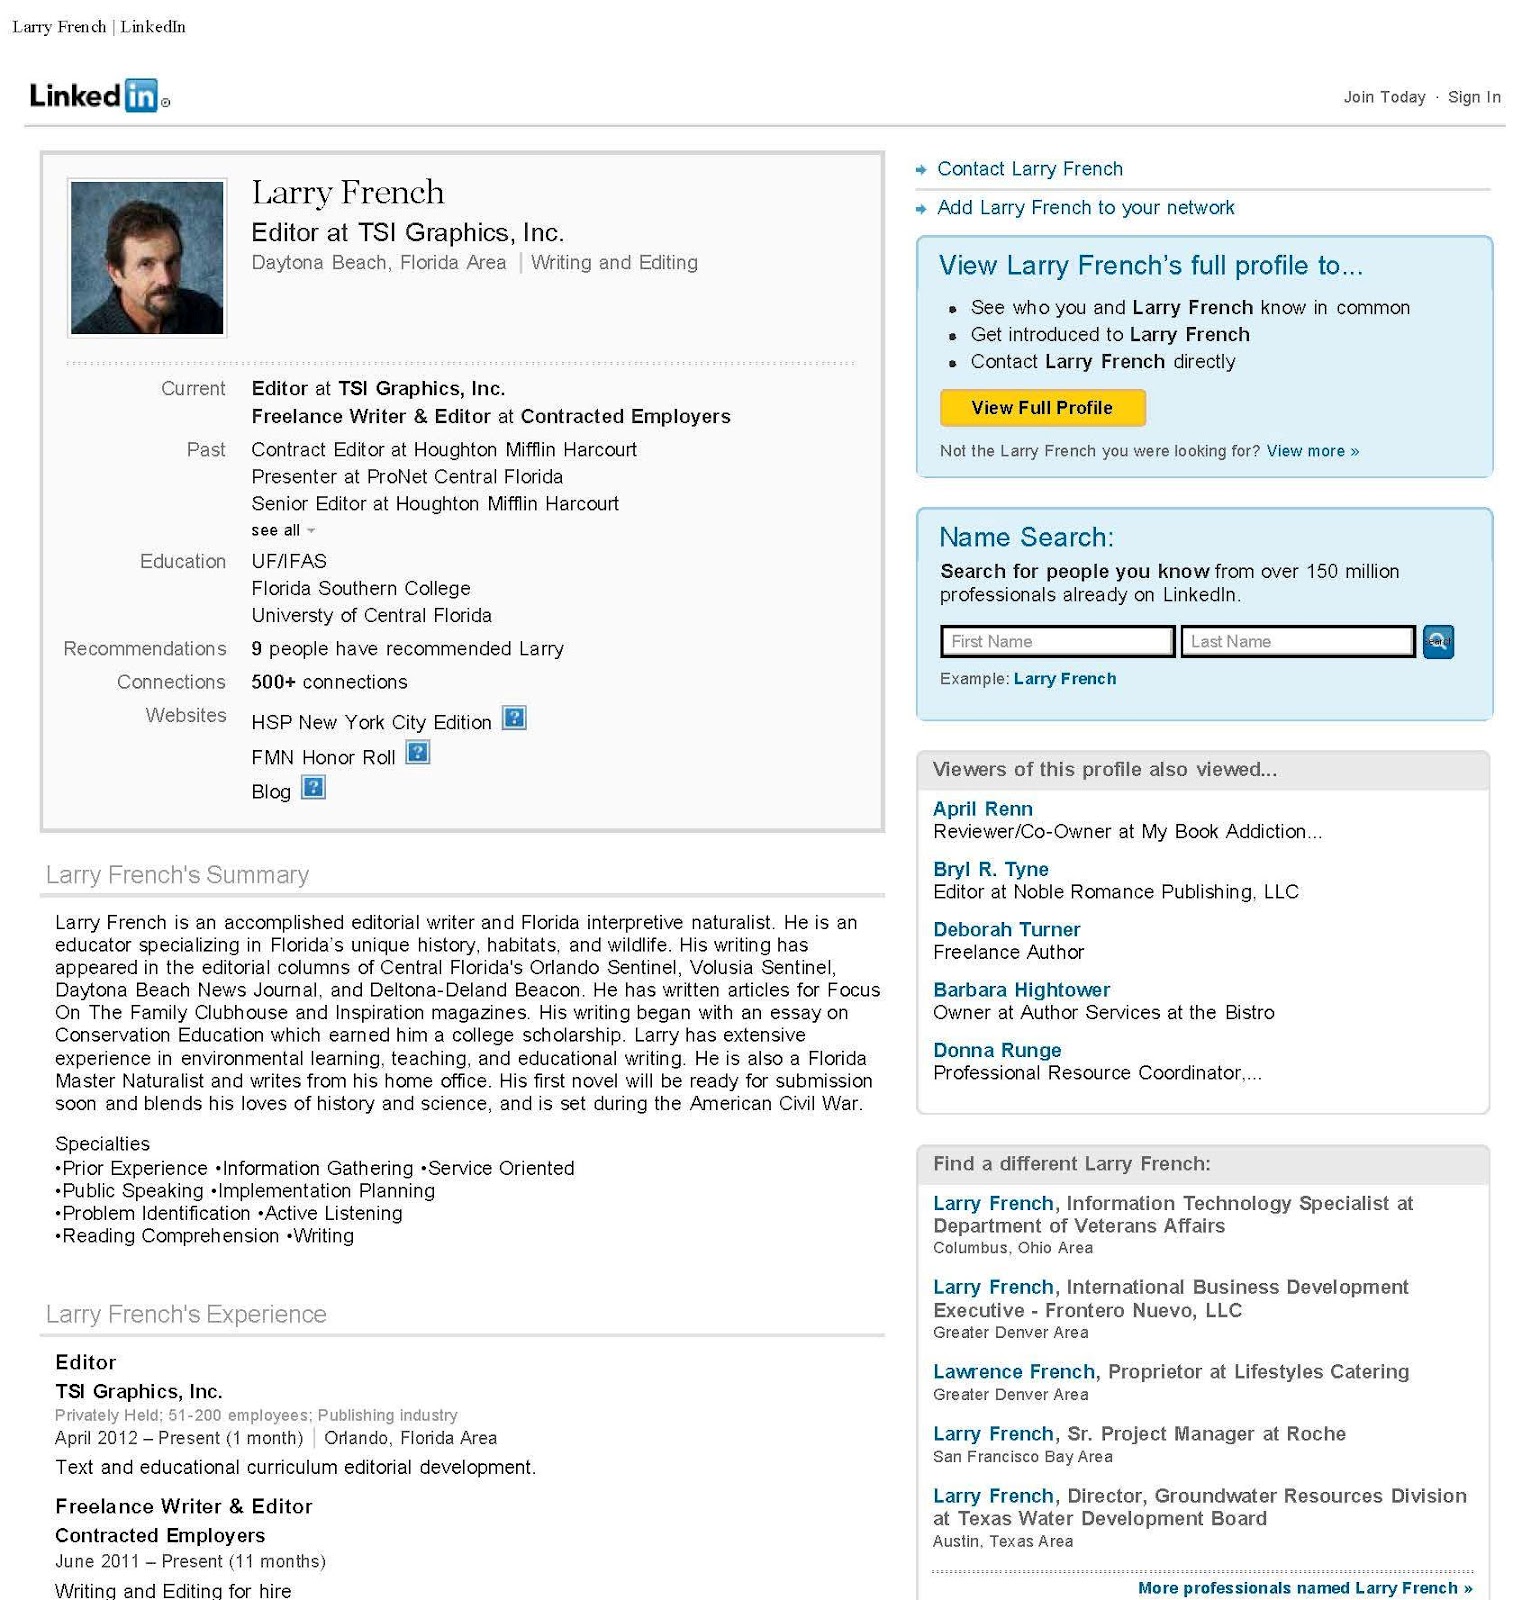Click the Example: Larry French link
This screenshot has height=1600, width=1522.
pos(1064,678)
